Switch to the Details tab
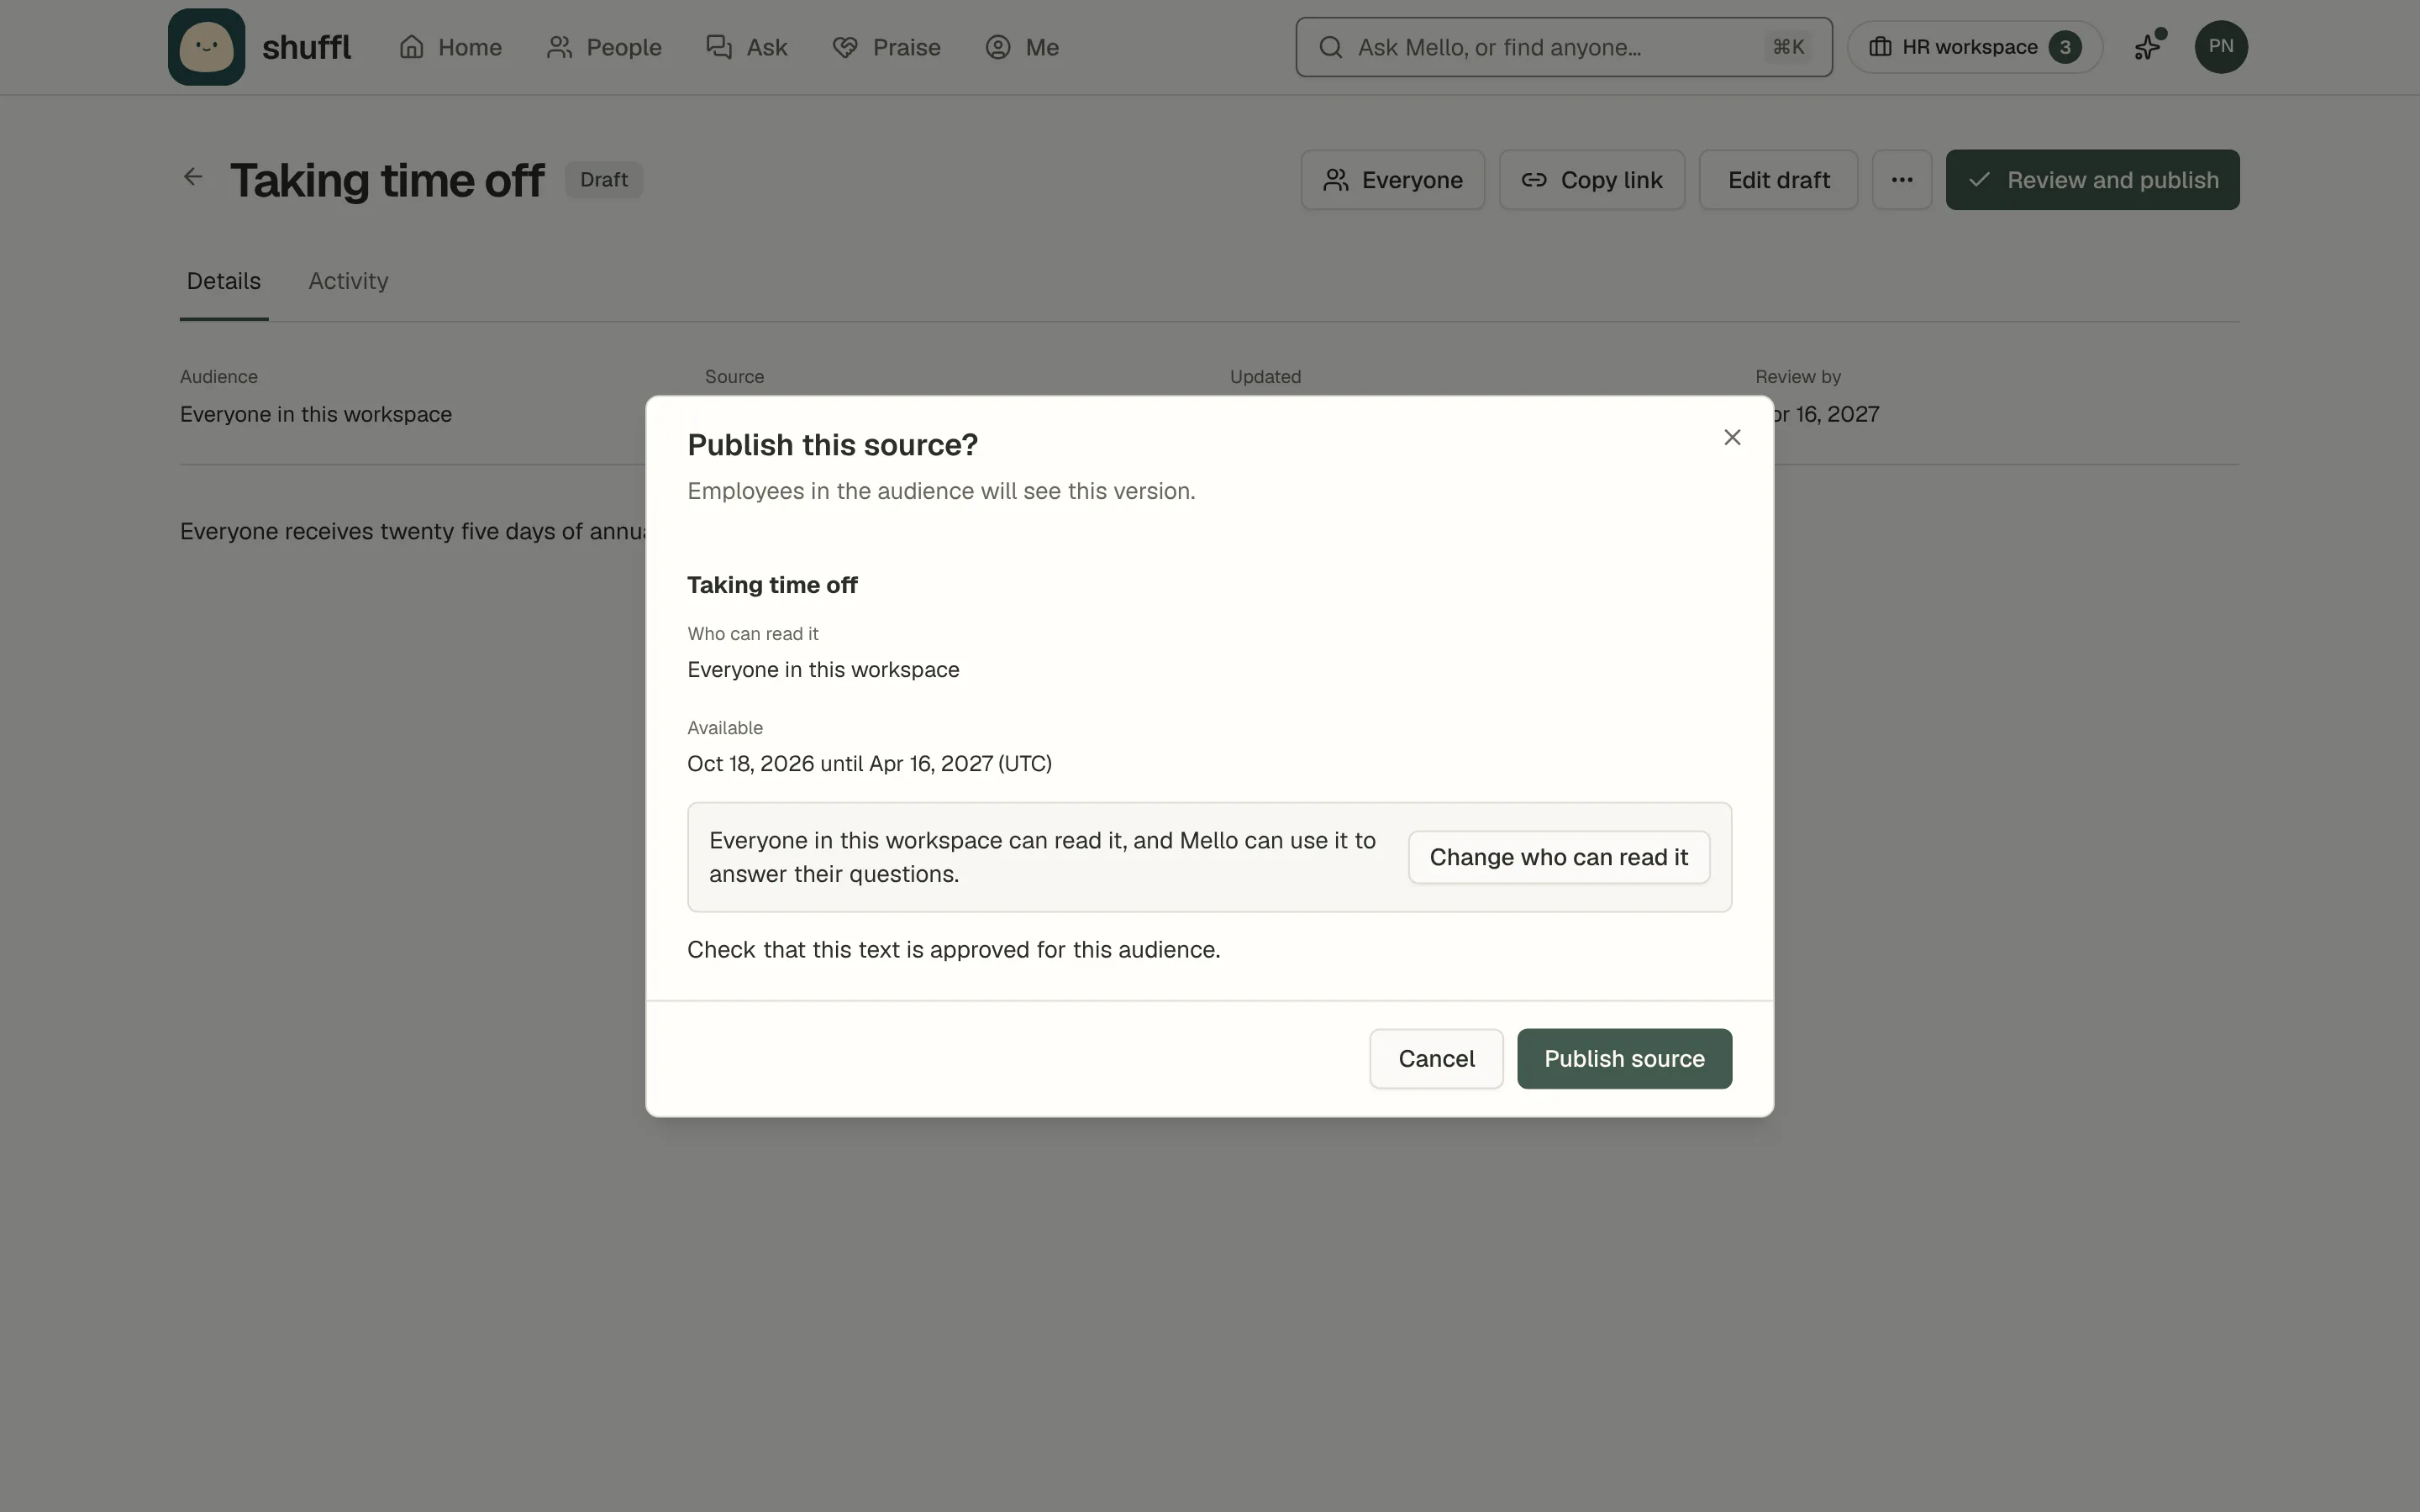 pyautogui.click(x=224, y=282)
